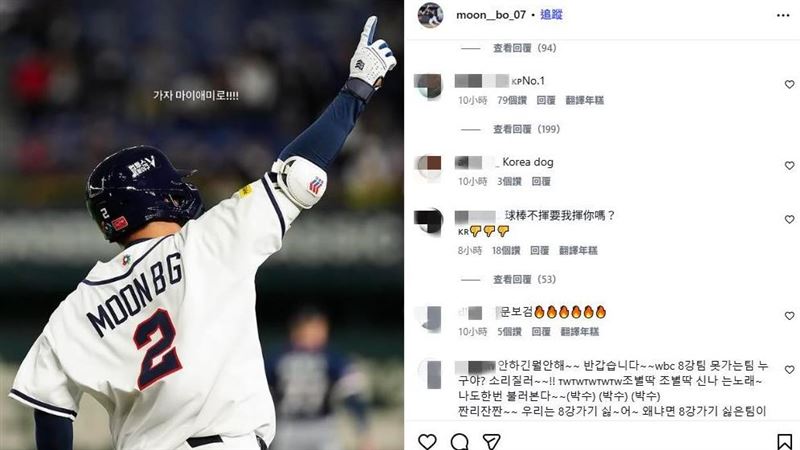Like the post with the heart icon

click(427, 441)
